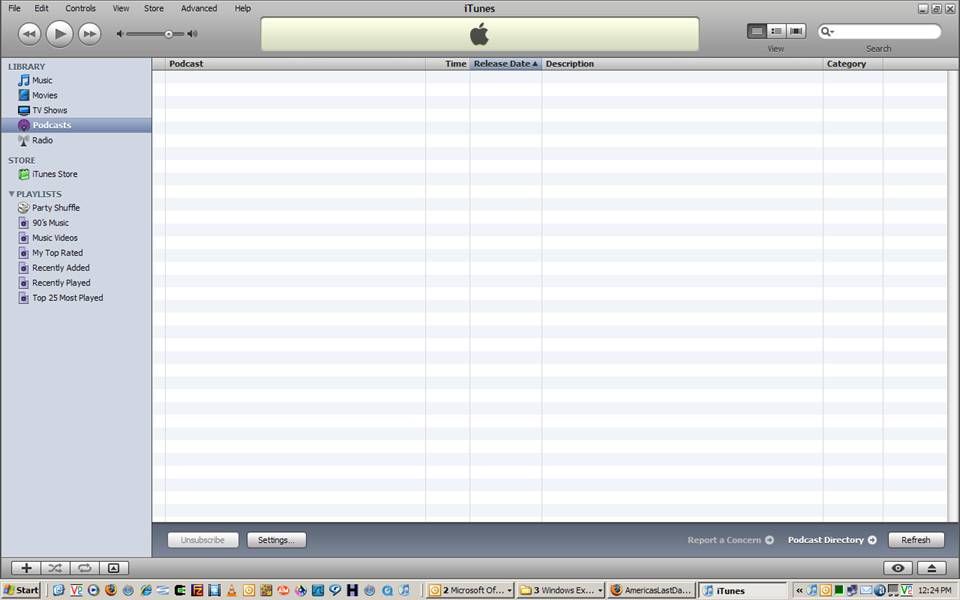Open the Store menu
Image resolution: width=960 pixels, height=600 pixels.
pyautogui.click(x=154, y=8)
